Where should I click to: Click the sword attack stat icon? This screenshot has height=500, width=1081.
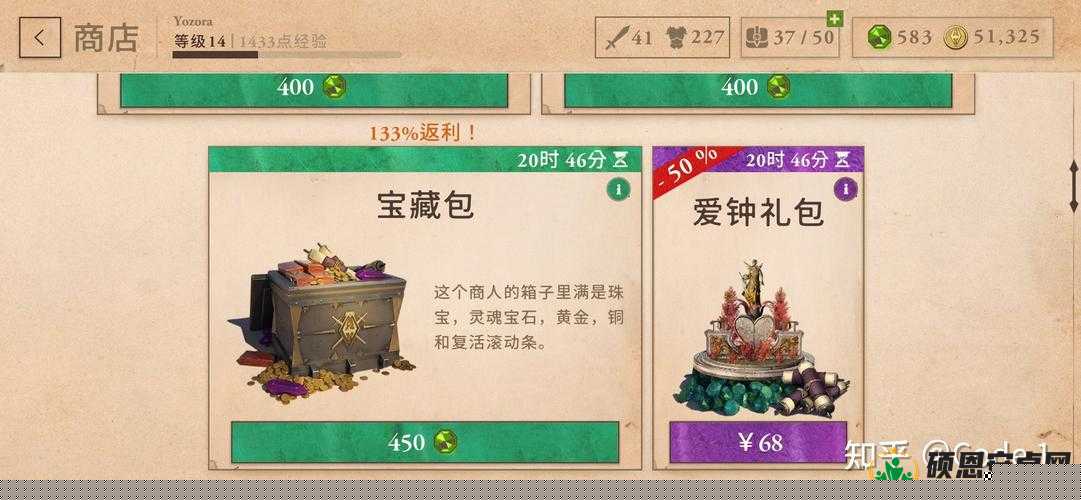pos(616,37)
